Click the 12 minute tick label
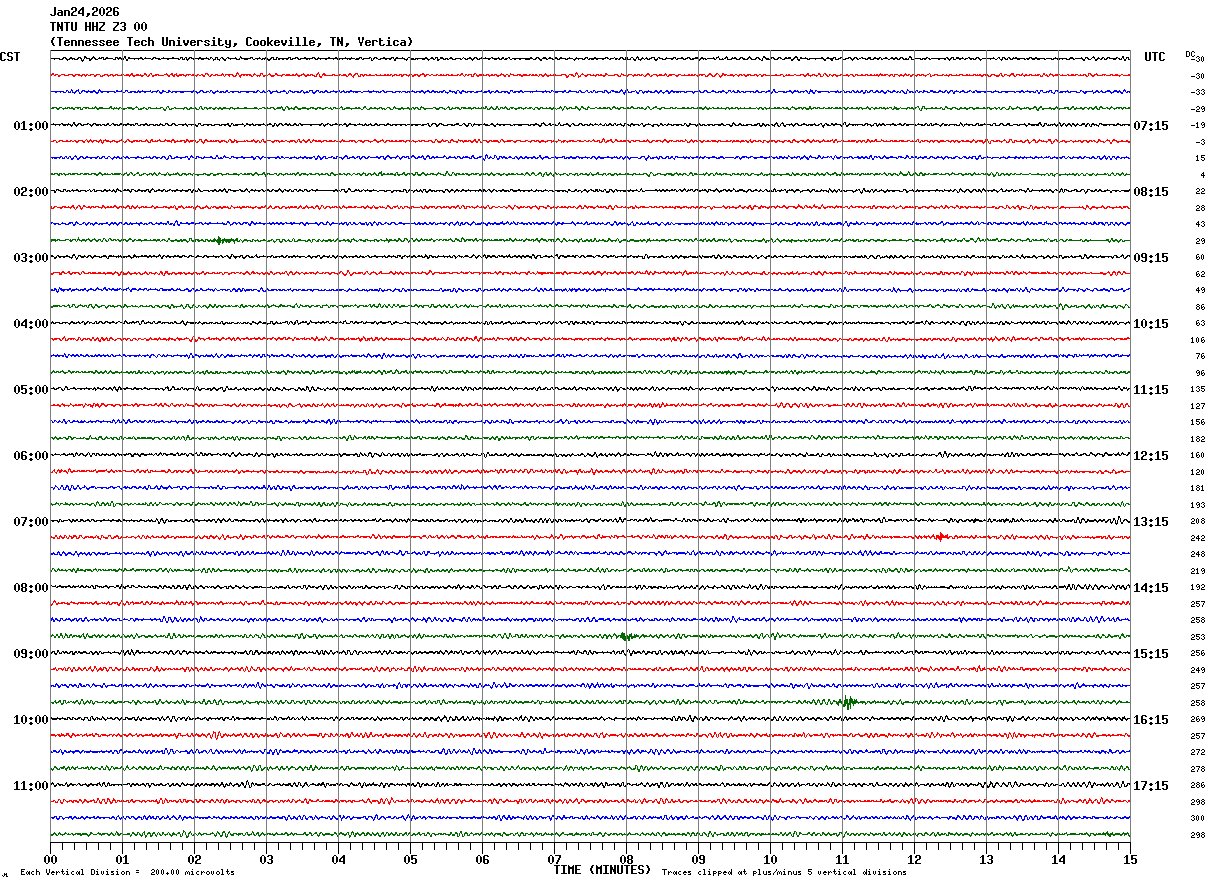Screen dimensions: 1210x886 pos(914,859)
